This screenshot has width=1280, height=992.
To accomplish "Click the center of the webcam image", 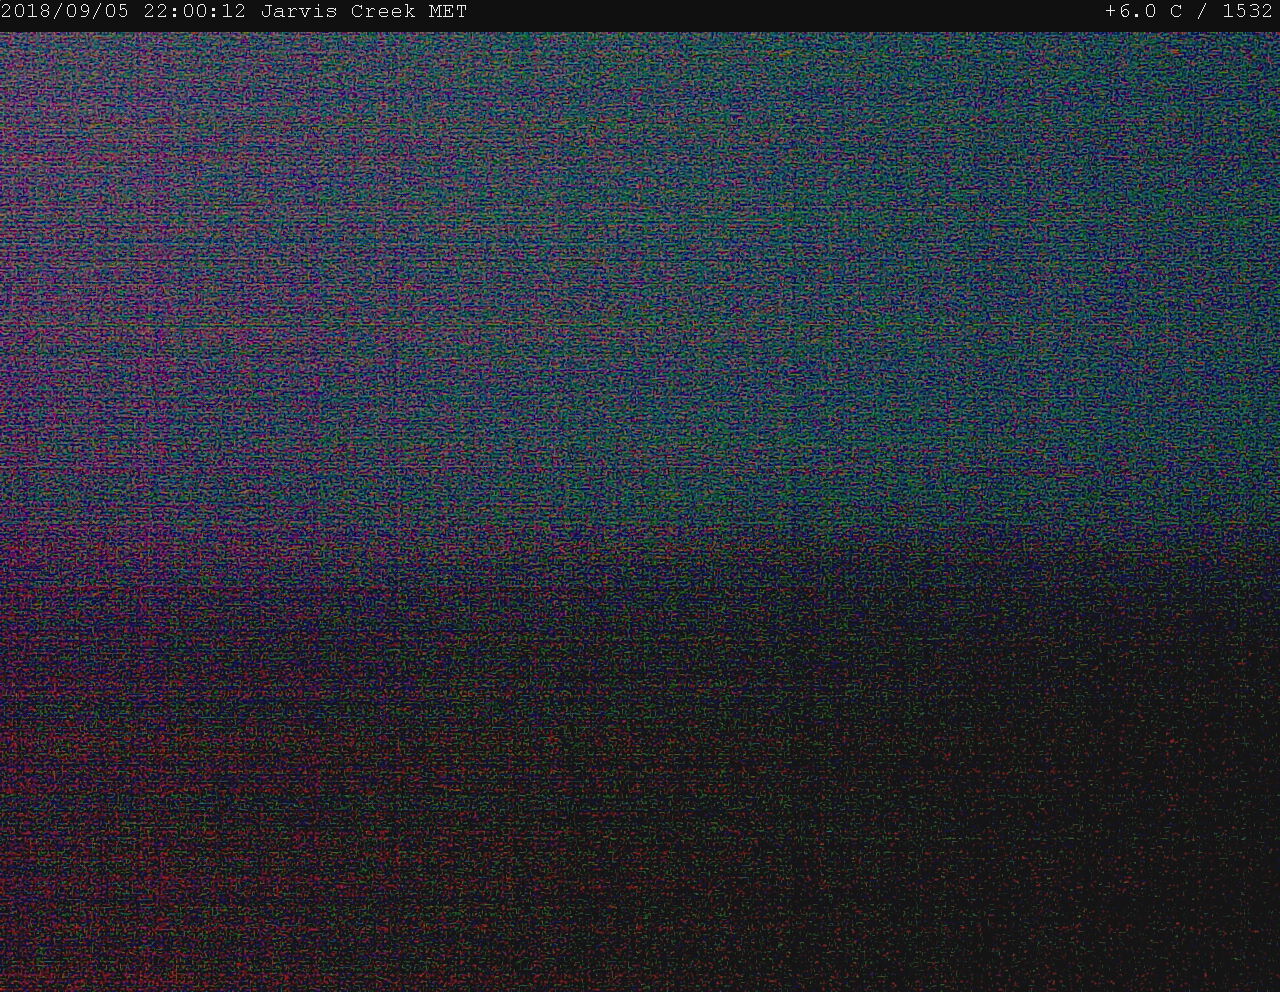I will click(x=640, y=512).
